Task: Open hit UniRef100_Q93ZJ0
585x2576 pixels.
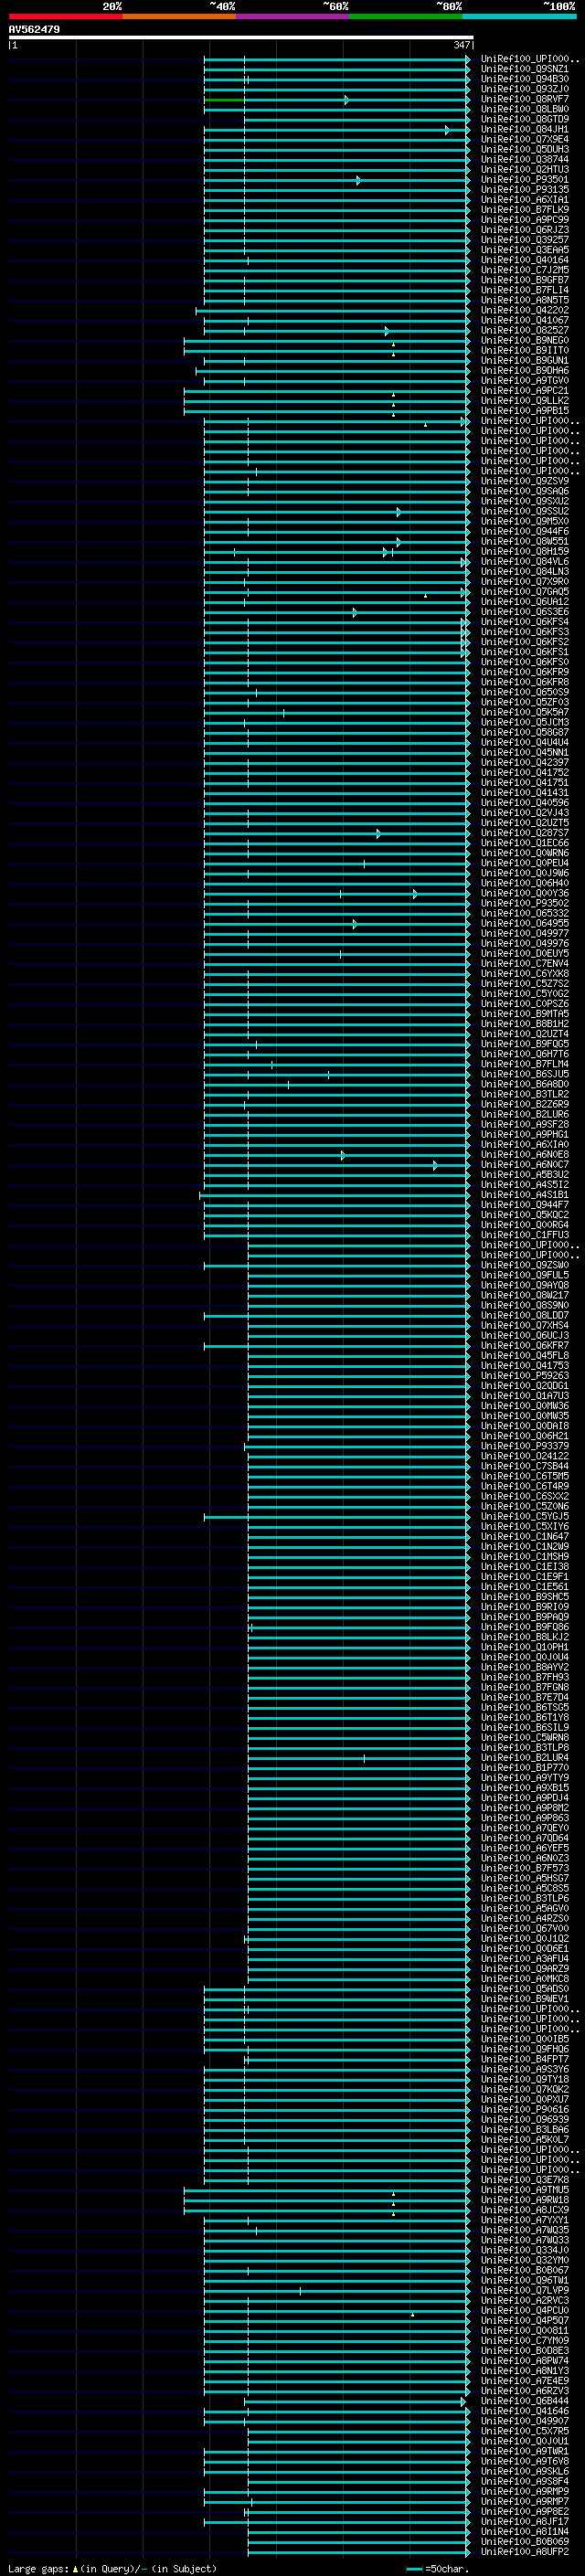Action: click(x=525, y=89)
